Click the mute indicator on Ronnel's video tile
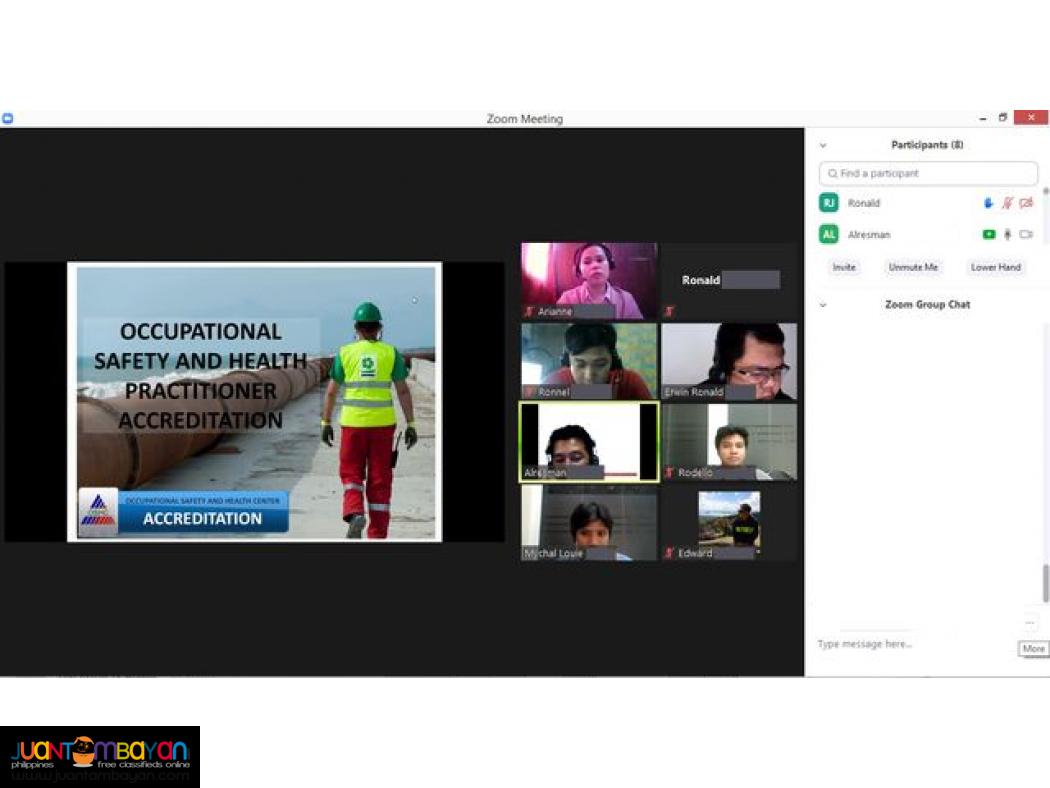The width and height of the screenshot is (1050, 788). click(527, 391)
